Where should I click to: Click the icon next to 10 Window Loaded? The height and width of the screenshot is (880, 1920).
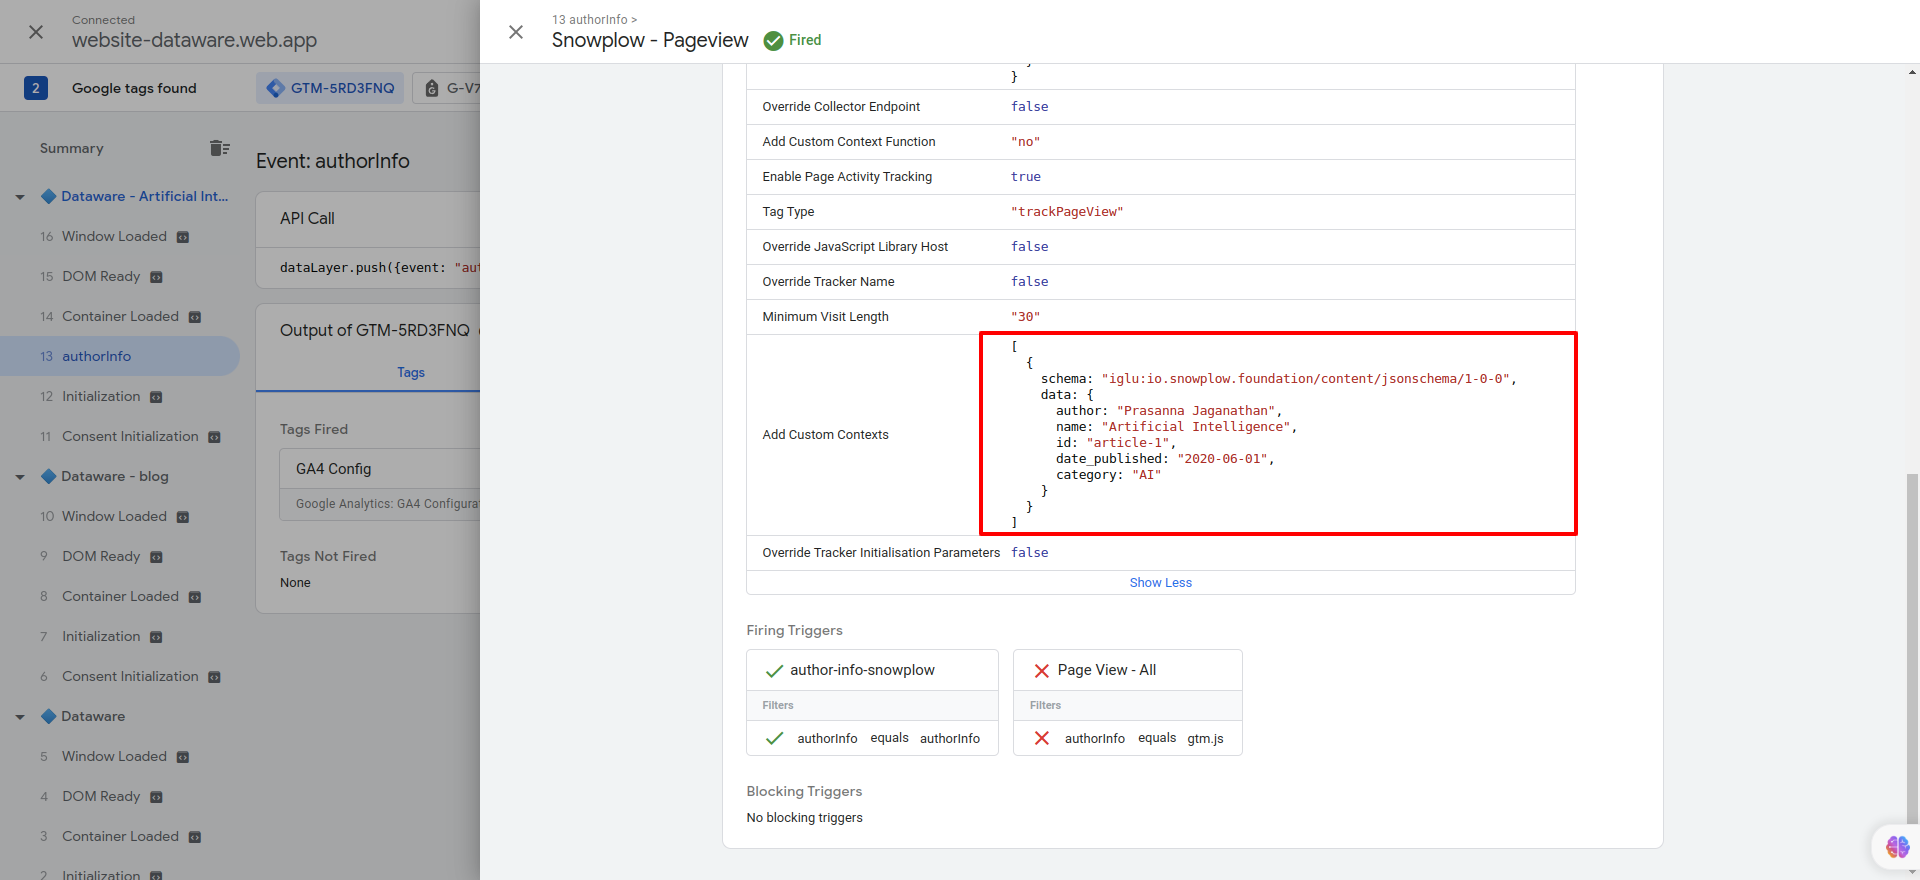(183, 517)
